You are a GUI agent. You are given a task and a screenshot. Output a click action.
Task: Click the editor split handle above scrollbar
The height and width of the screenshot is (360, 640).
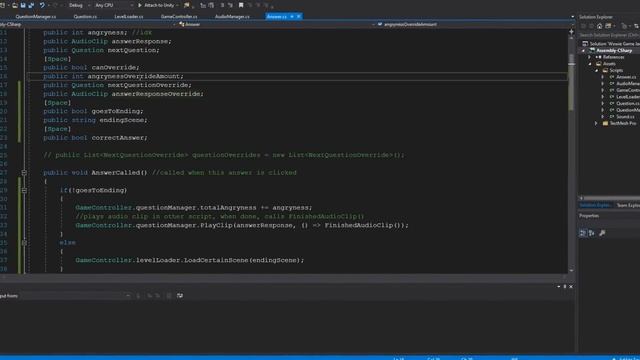tap(571, 31)
